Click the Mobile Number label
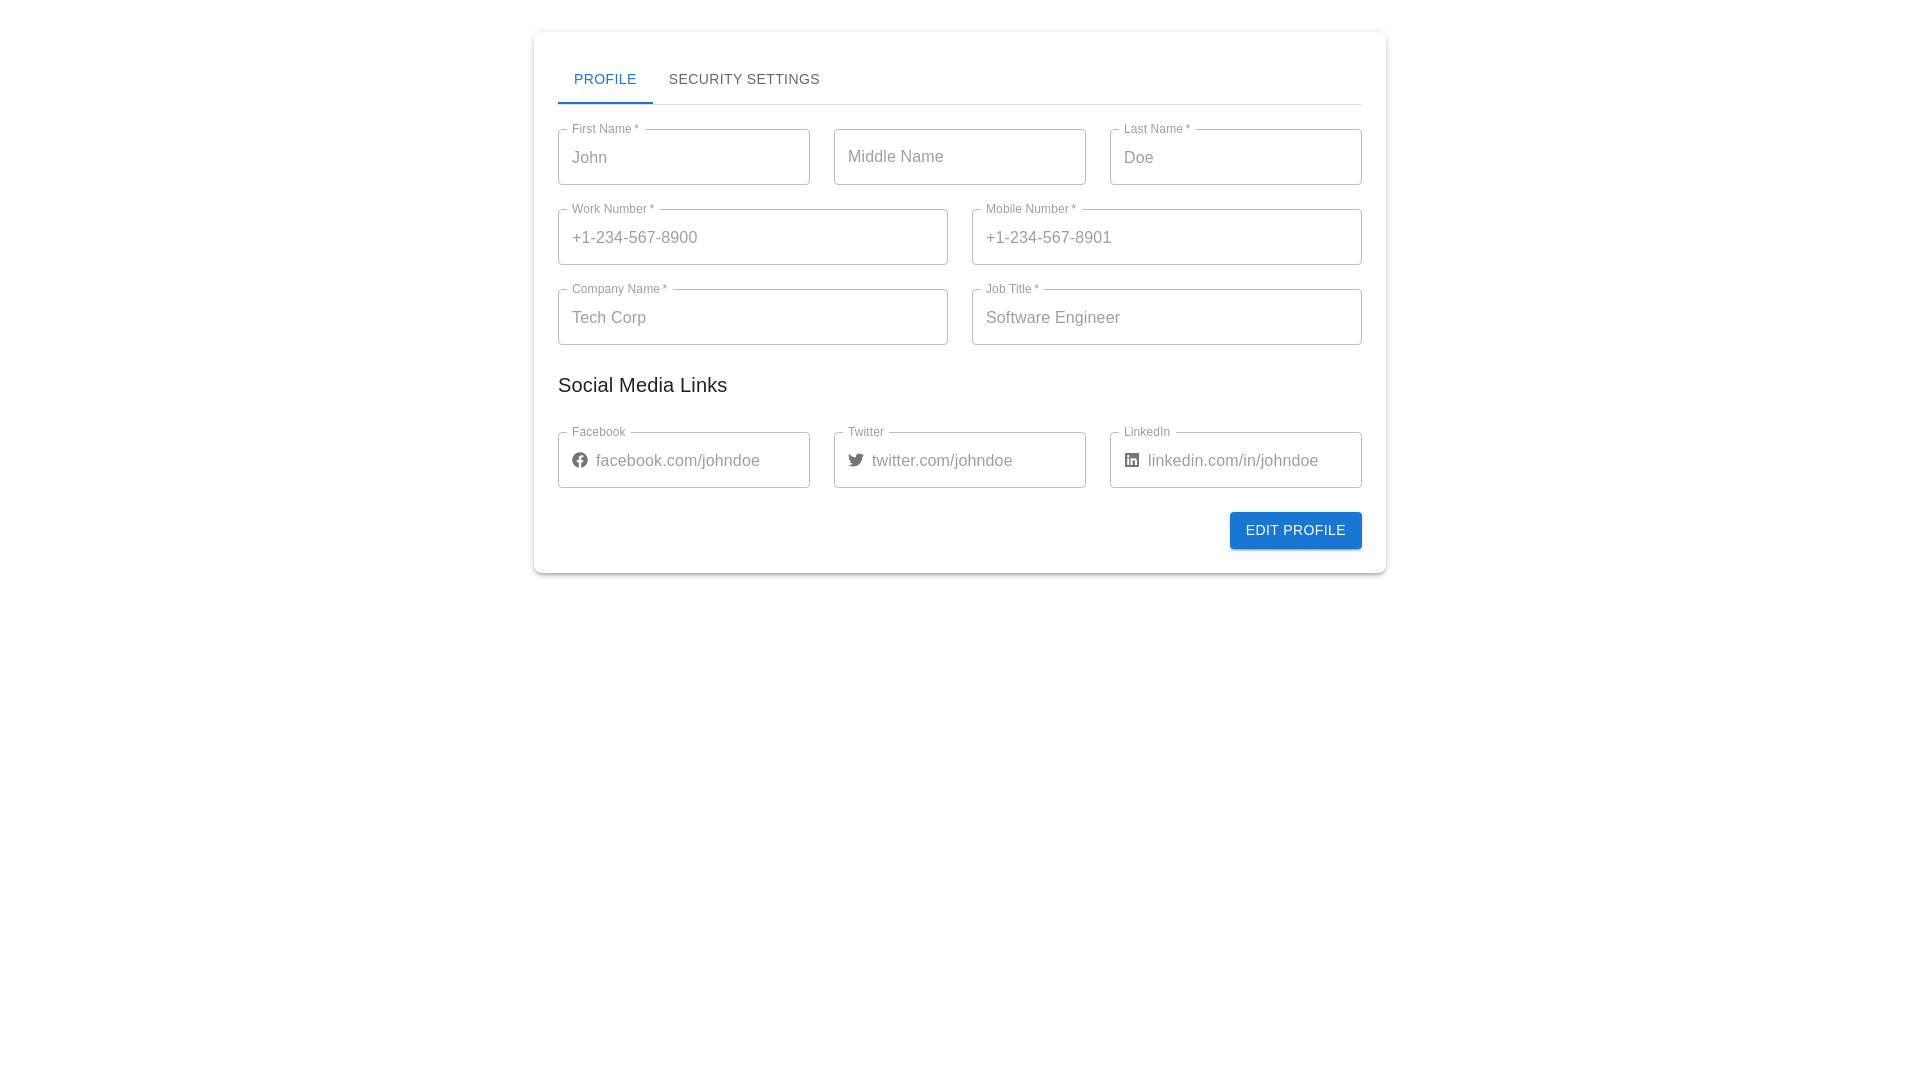1920x1080 pixels. pyautogui.click(x=1031, y=209)
